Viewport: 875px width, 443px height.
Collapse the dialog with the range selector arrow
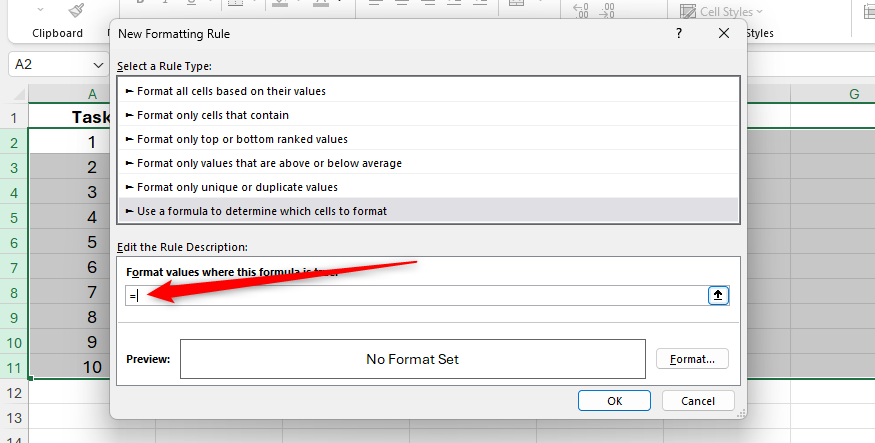pos(718,295)
